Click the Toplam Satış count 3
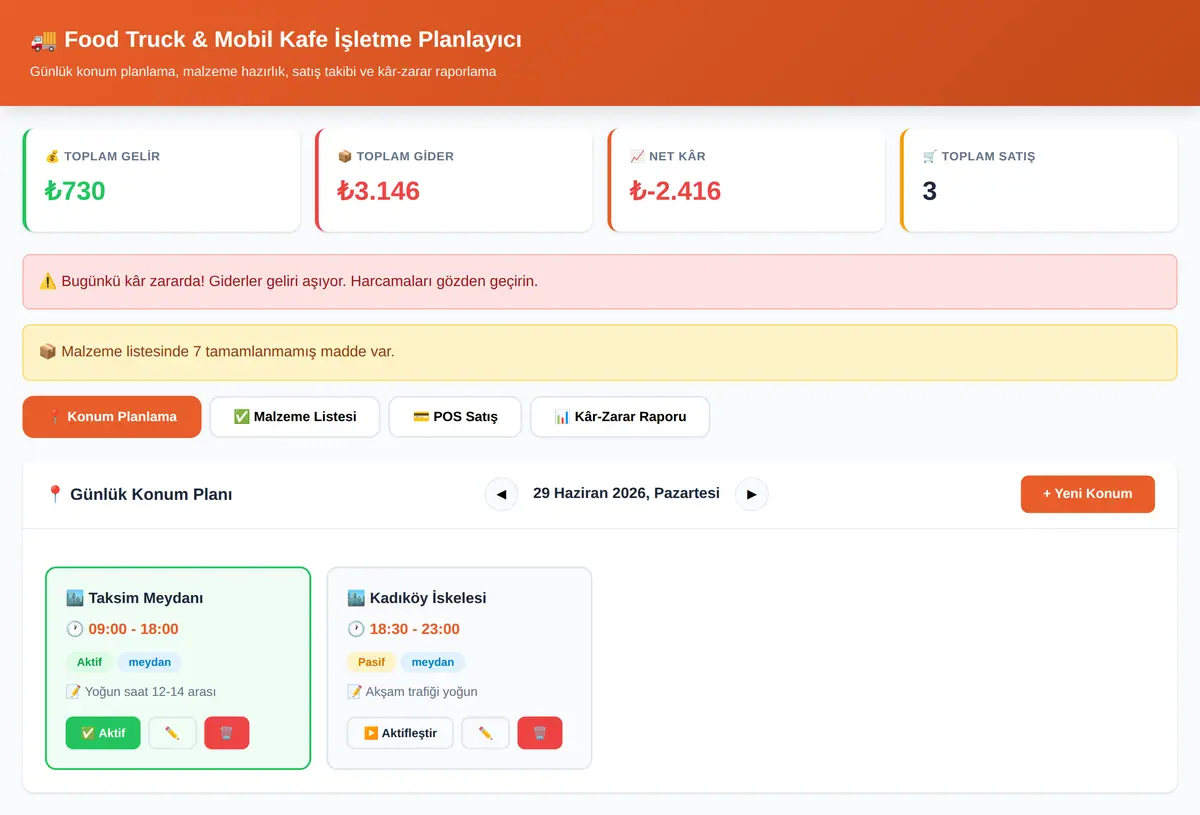Viewport: 1200px width, 815px height. [x=930, y=191]
